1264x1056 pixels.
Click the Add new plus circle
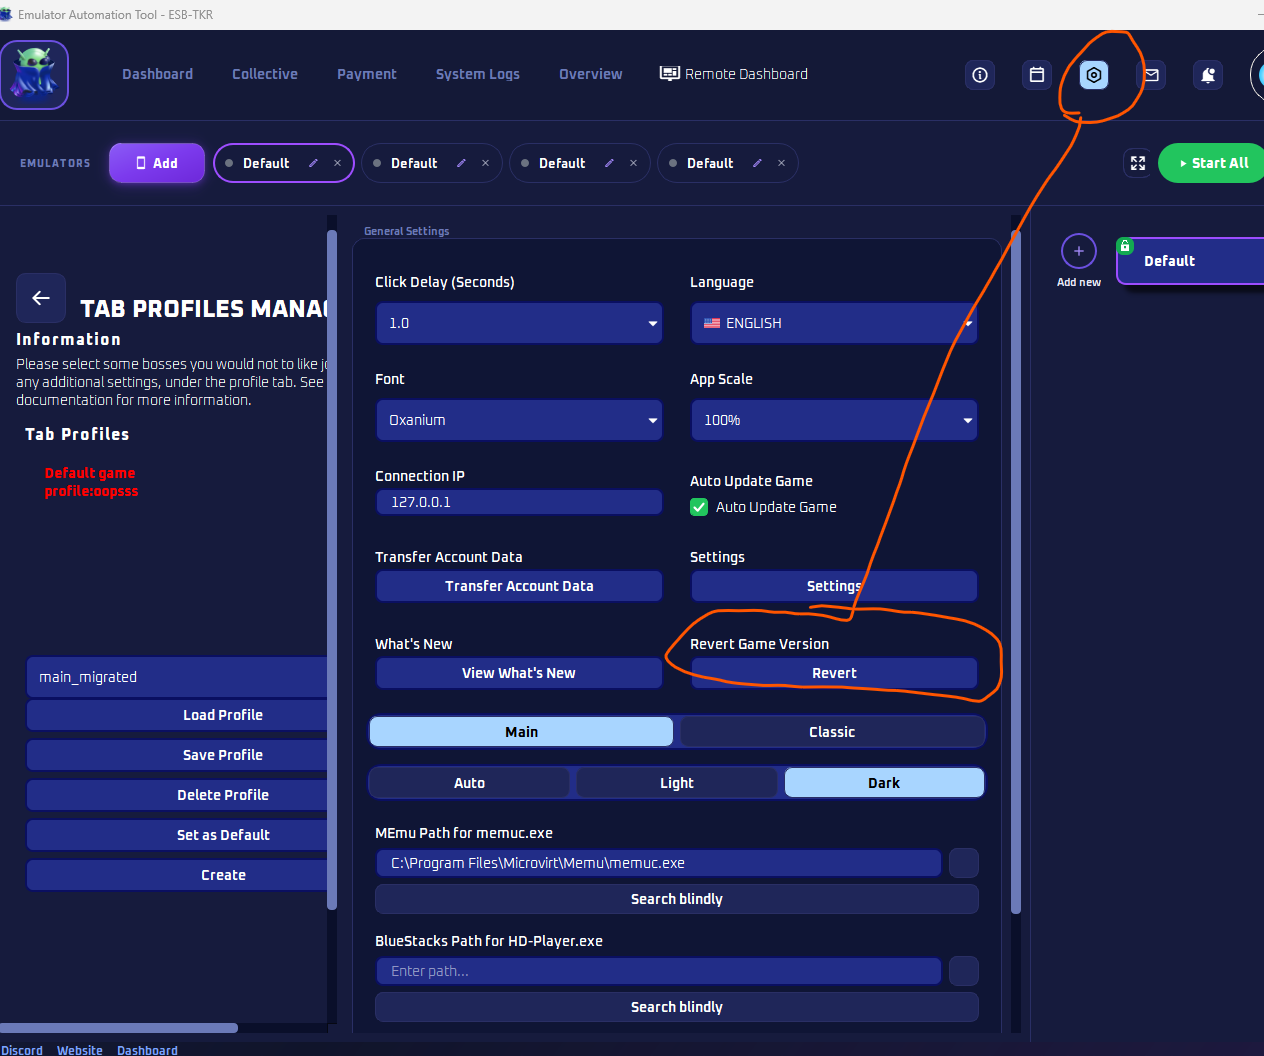1079,251
